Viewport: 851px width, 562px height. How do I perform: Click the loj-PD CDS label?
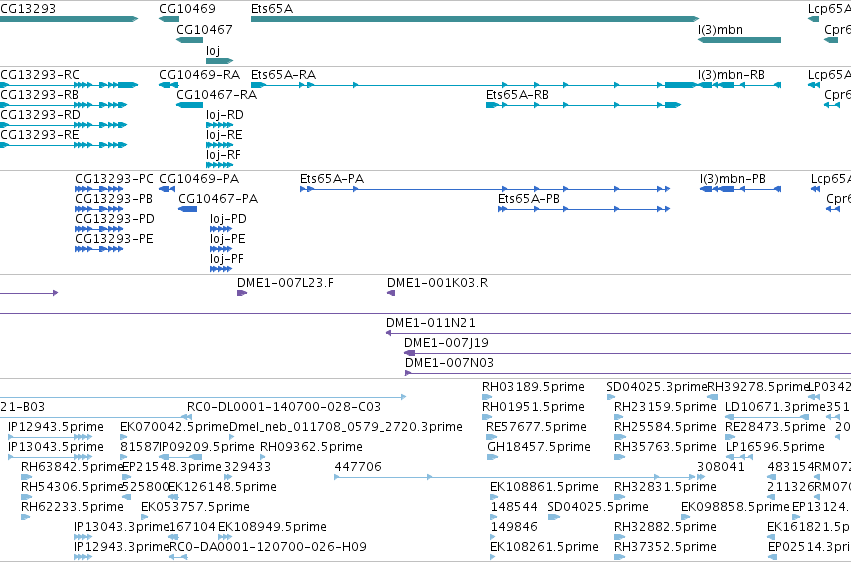click(x=228, y=219)
